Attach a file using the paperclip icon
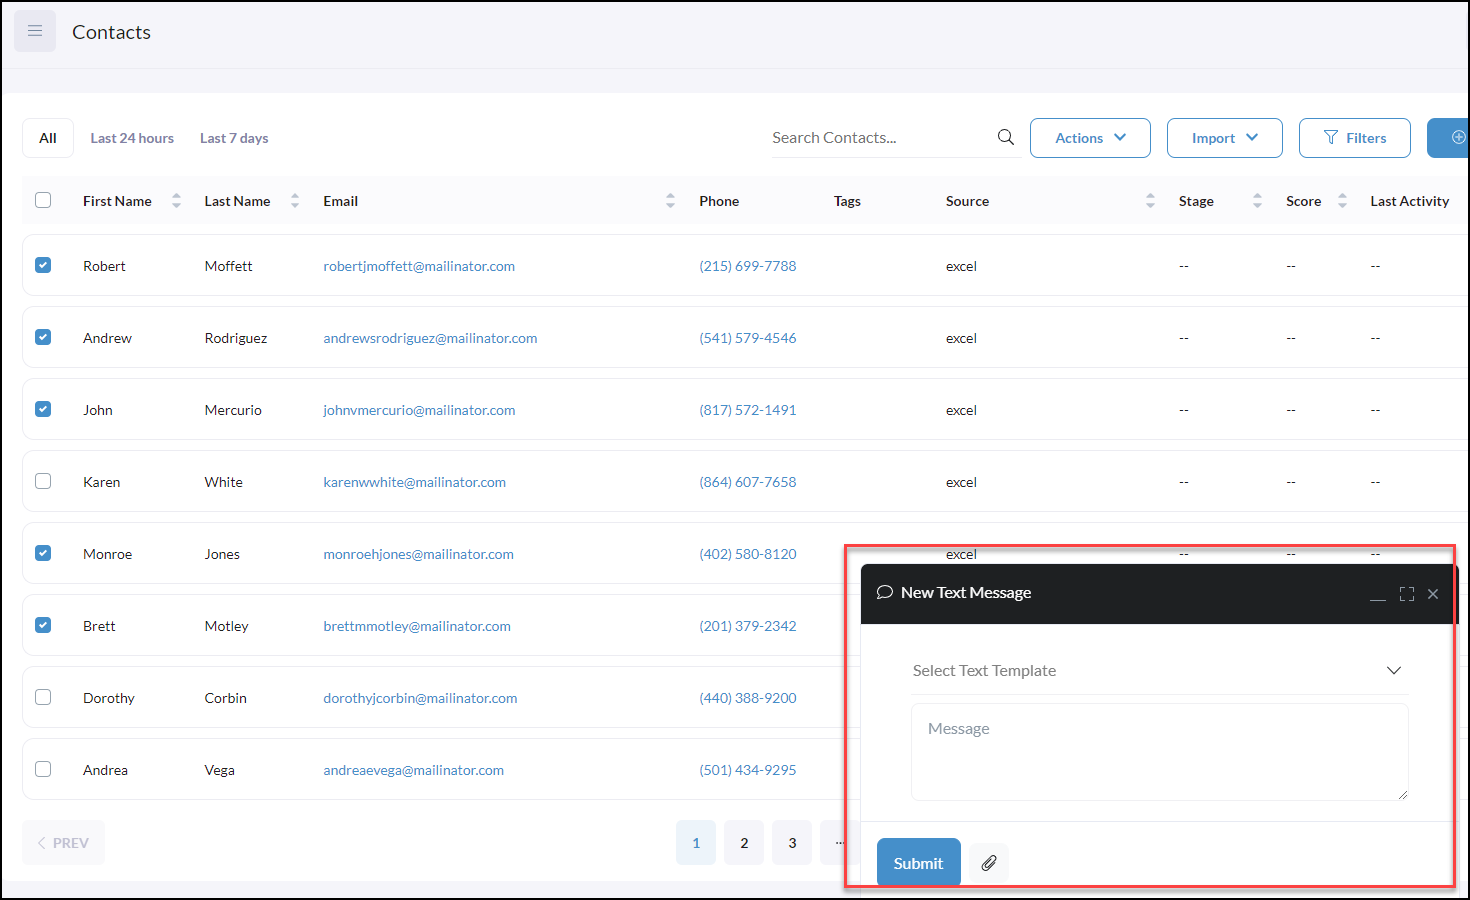1470x900 pixels. (988, 862)
